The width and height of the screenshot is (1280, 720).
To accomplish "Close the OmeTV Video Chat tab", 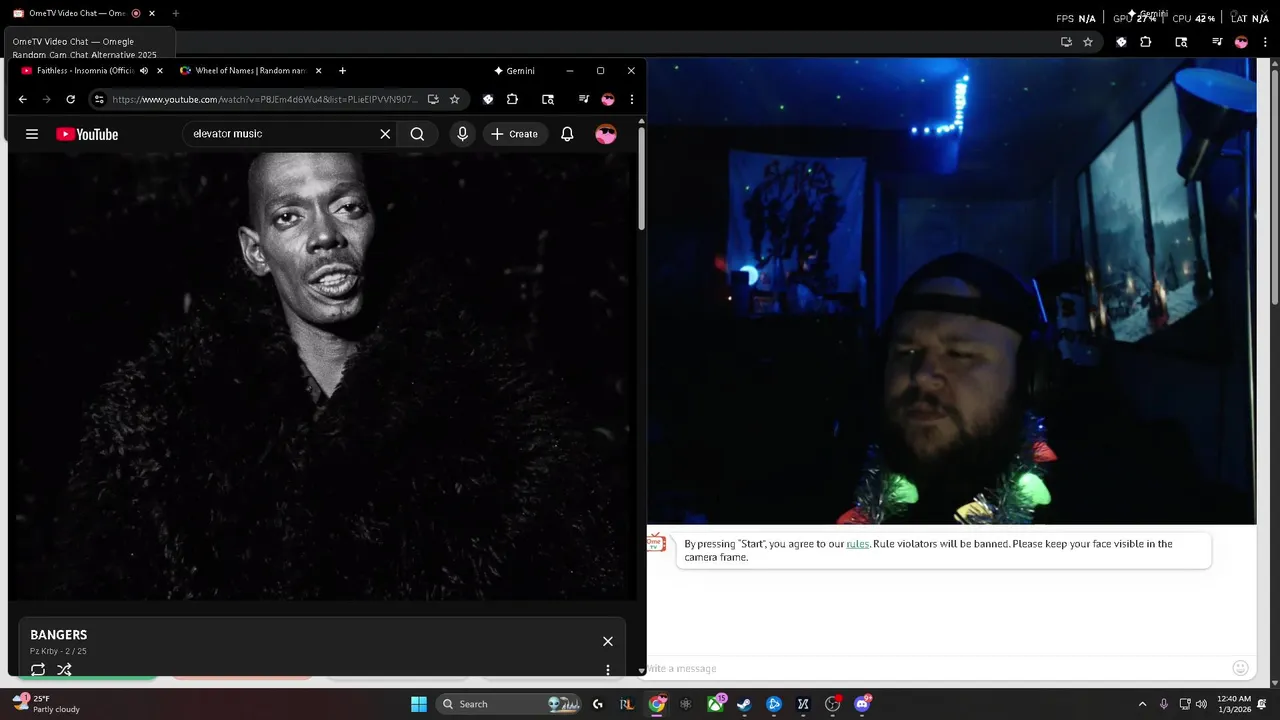I will point(152,13).
